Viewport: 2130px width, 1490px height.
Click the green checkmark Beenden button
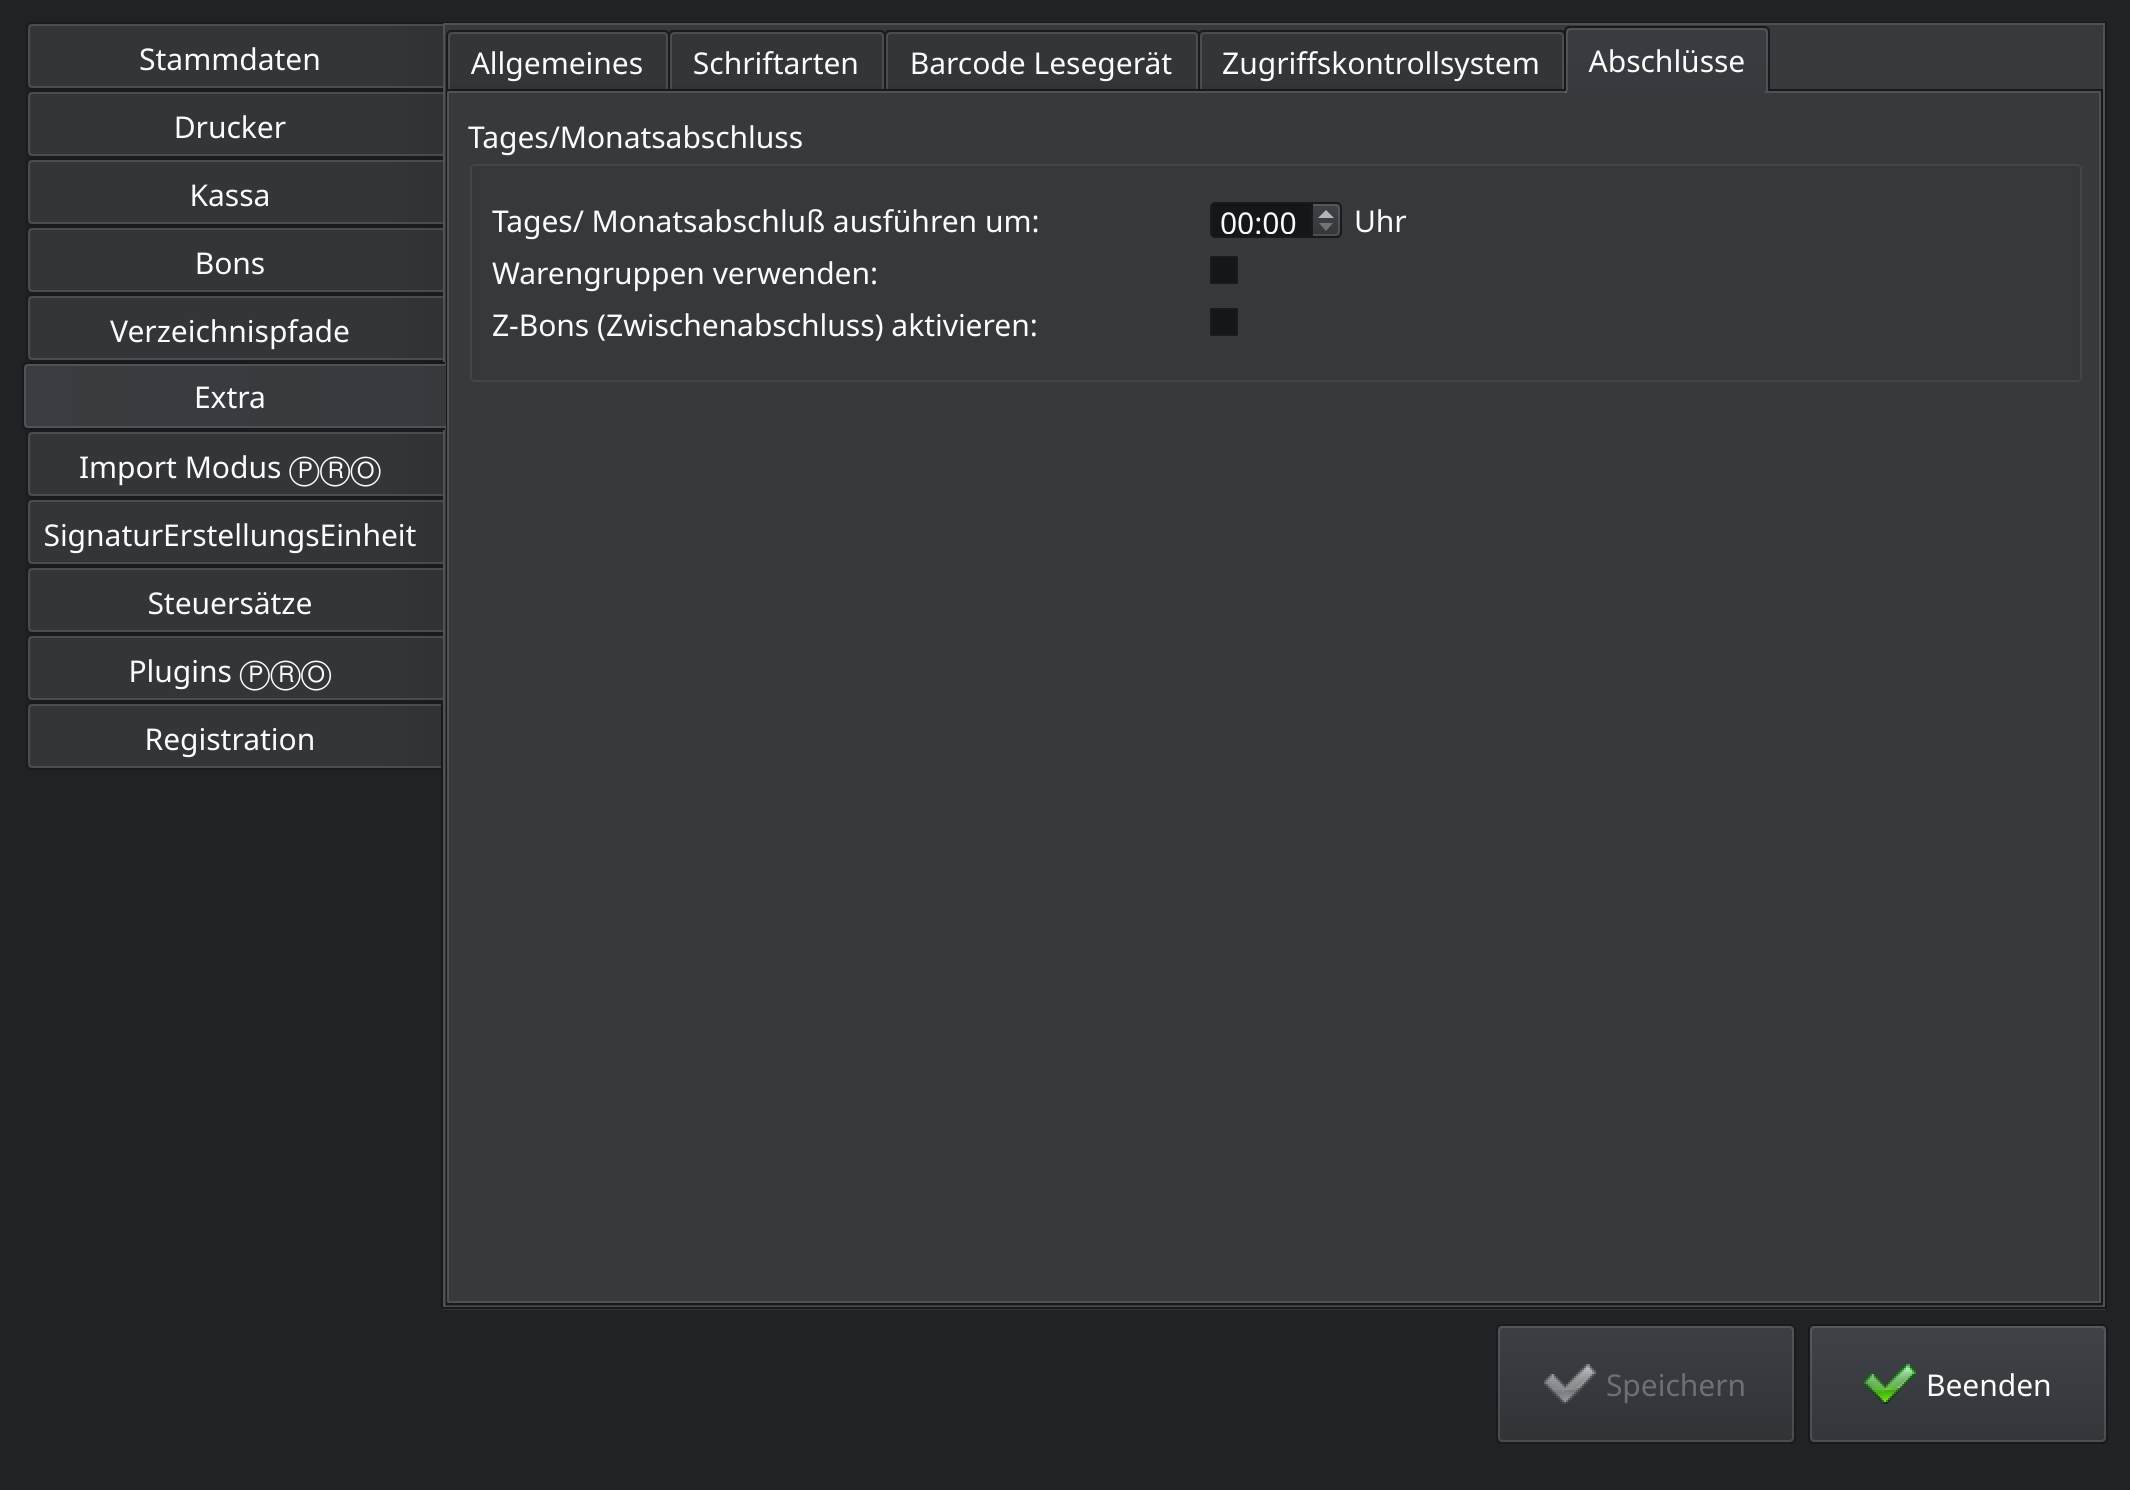click(1957, 1384)
